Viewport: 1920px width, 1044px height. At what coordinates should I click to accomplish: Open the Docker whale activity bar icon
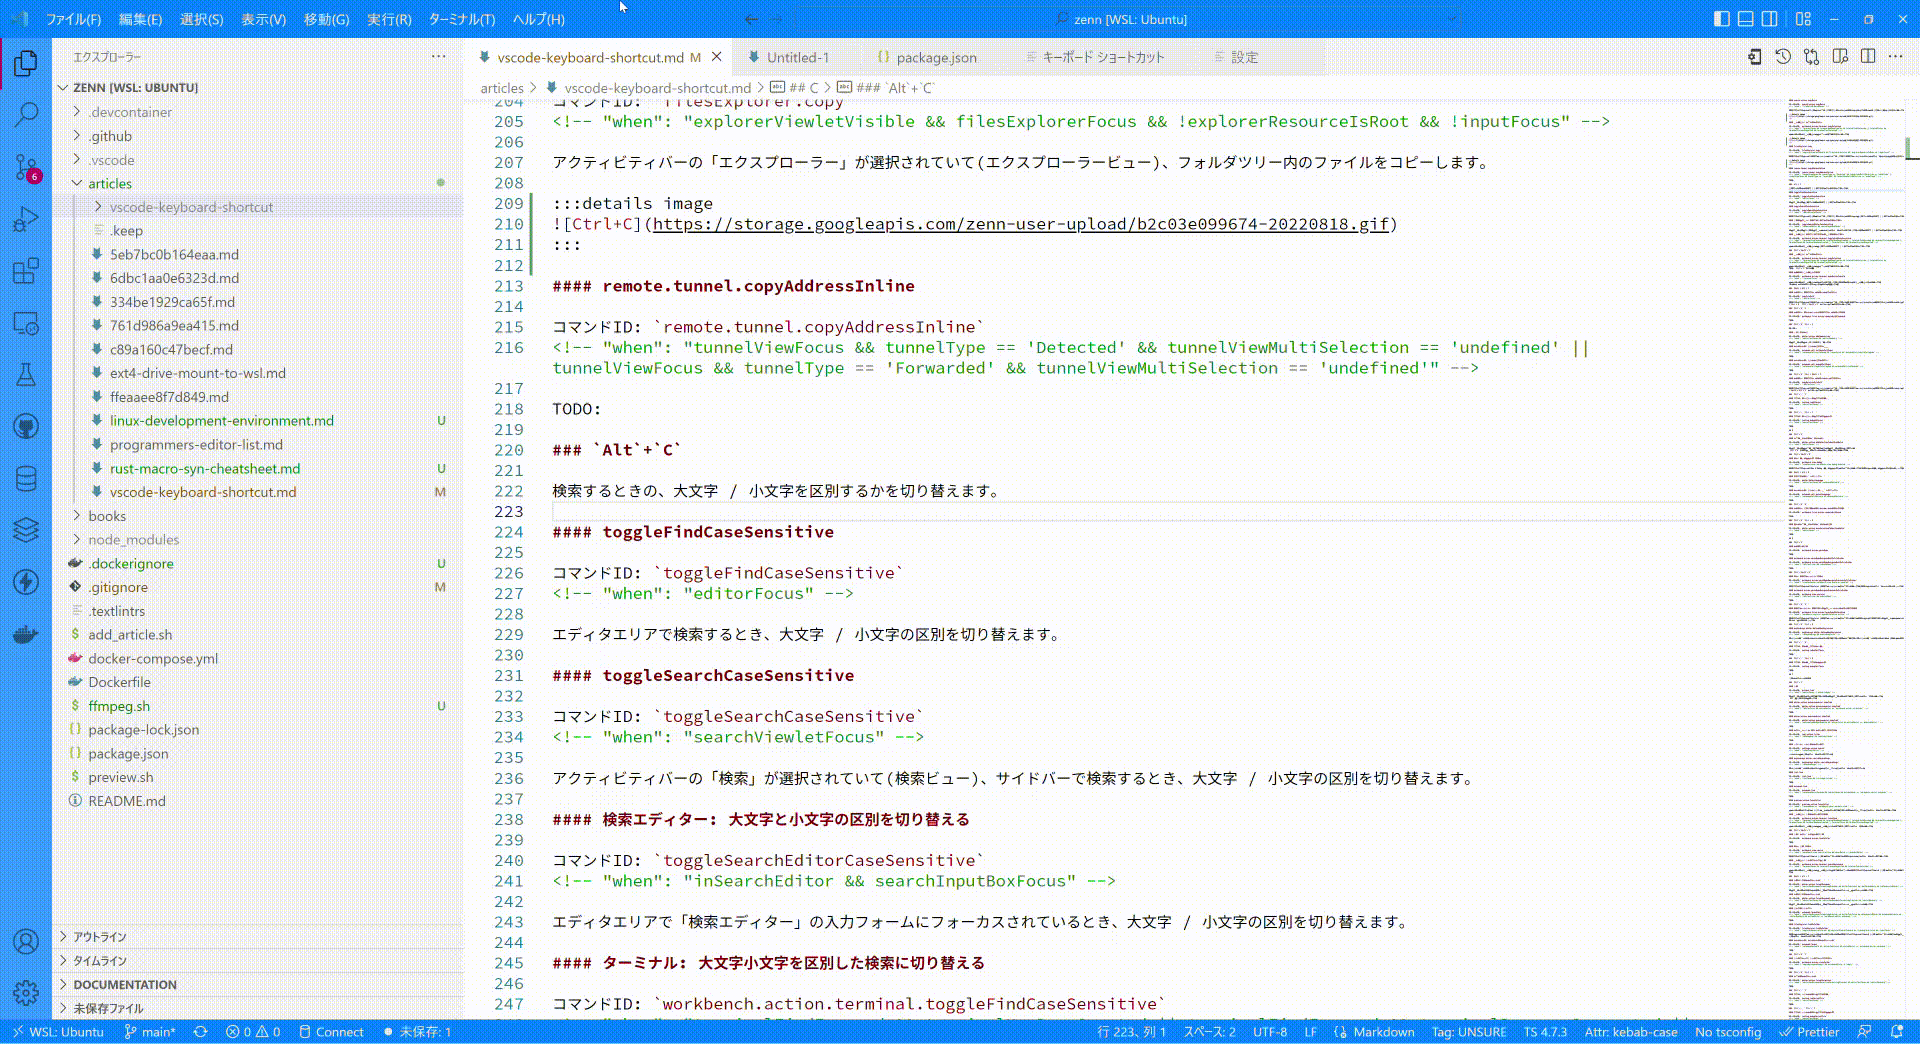coord(26,634)
